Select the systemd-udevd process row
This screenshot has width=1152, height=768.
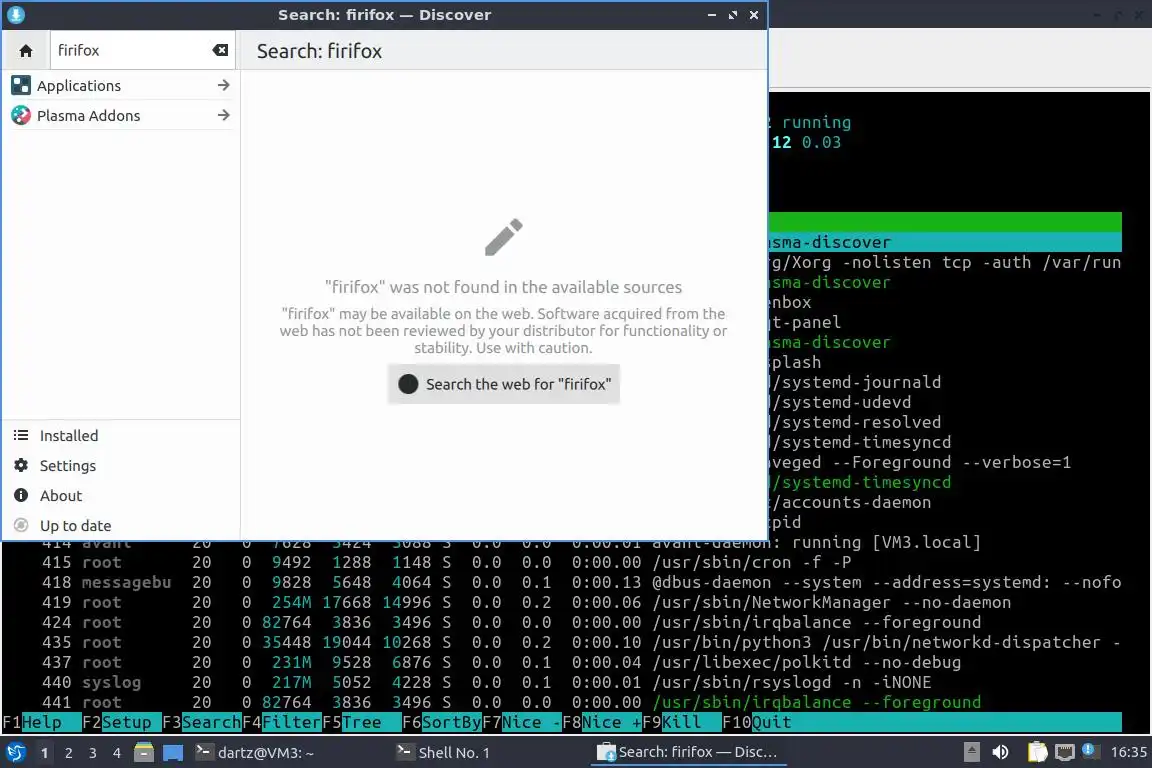coord(946,402)
